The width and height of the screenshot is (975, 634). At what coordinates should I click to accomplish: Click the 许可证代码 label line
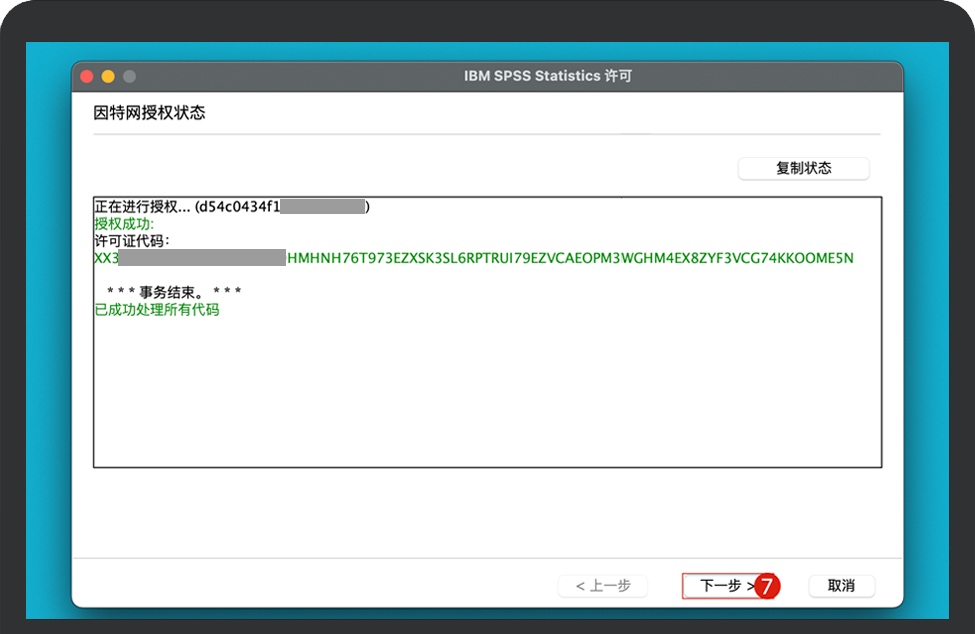click(132, 241)
